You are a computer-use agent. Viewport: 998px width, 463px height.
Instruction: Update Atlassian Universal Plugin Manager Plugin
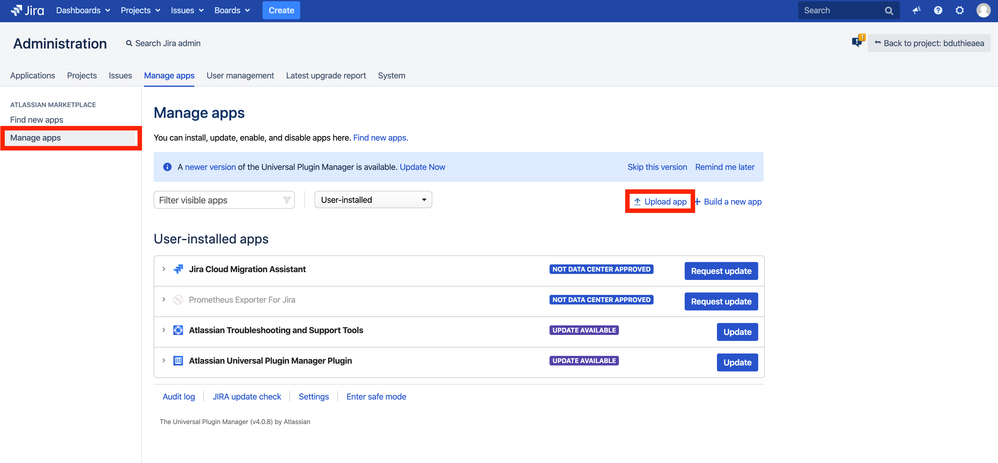point(738,362)
